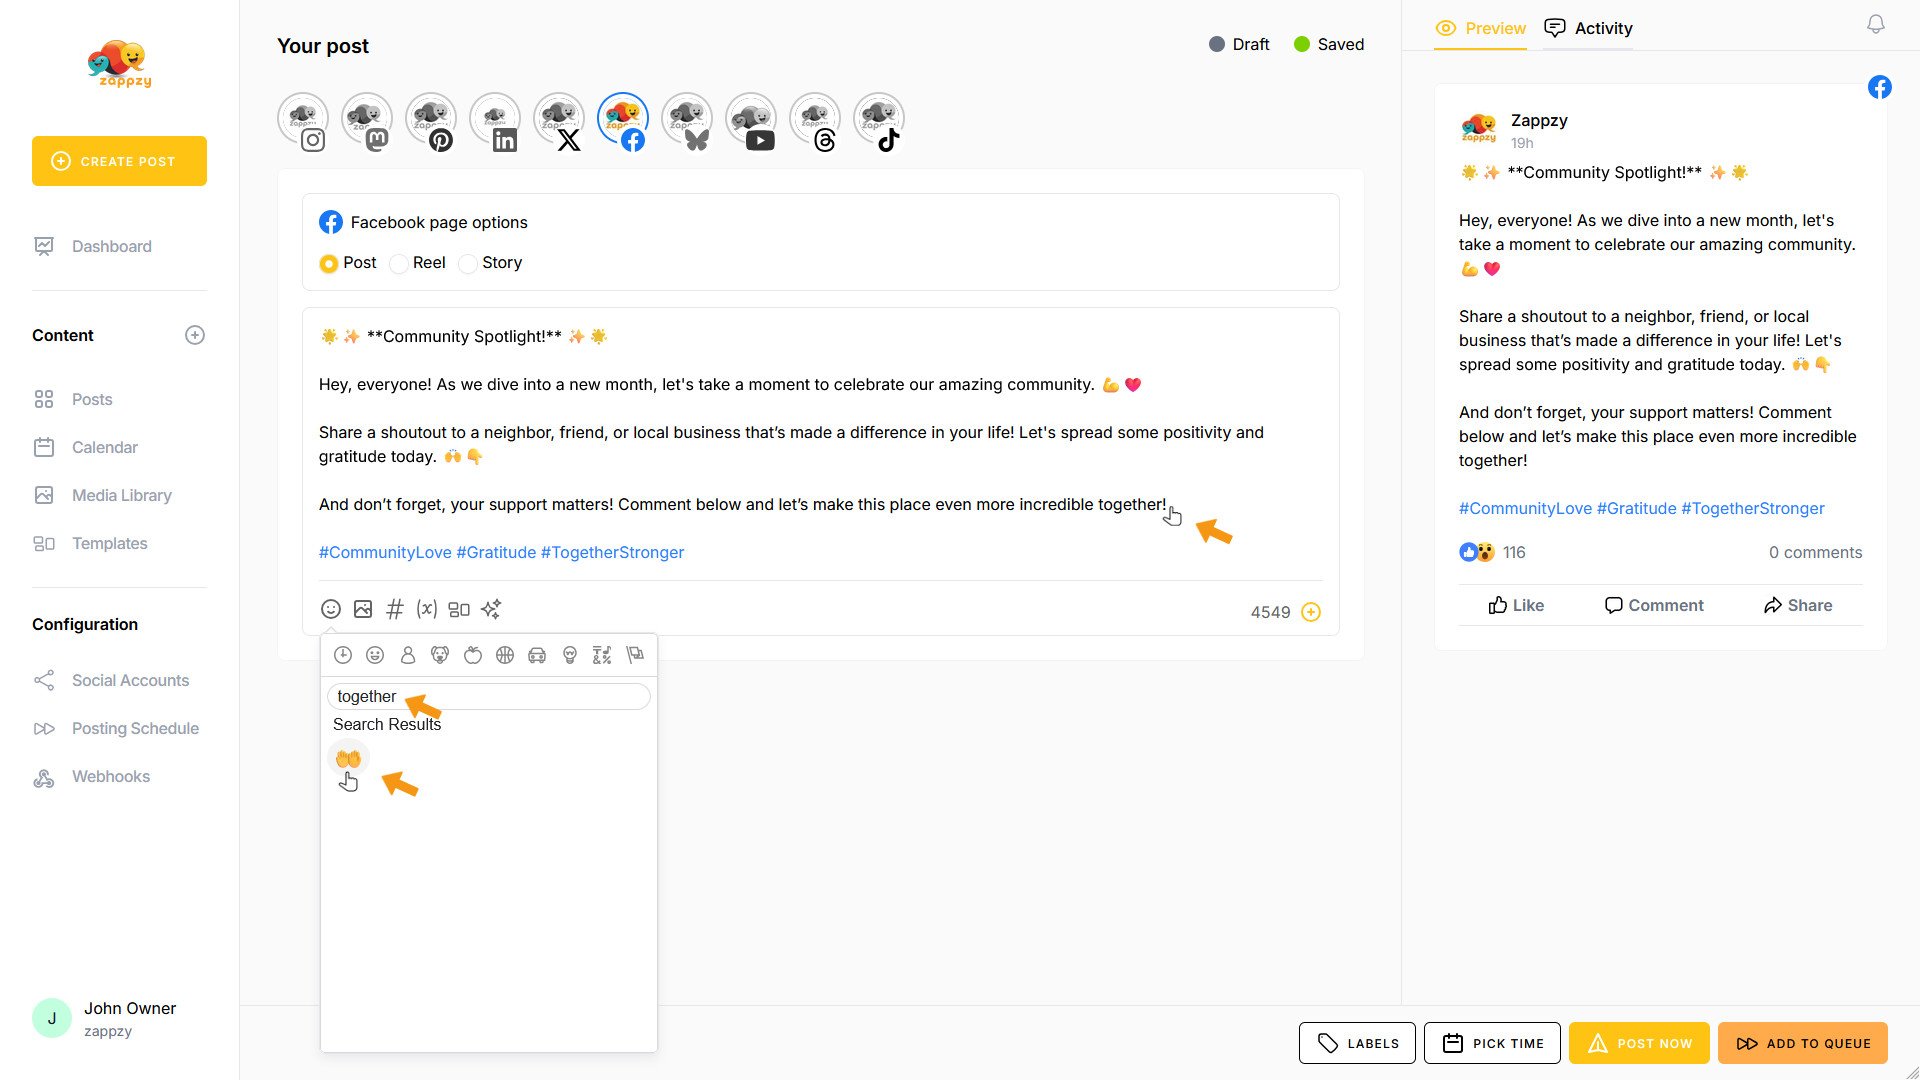Select the Instagram account avatar

303,121
